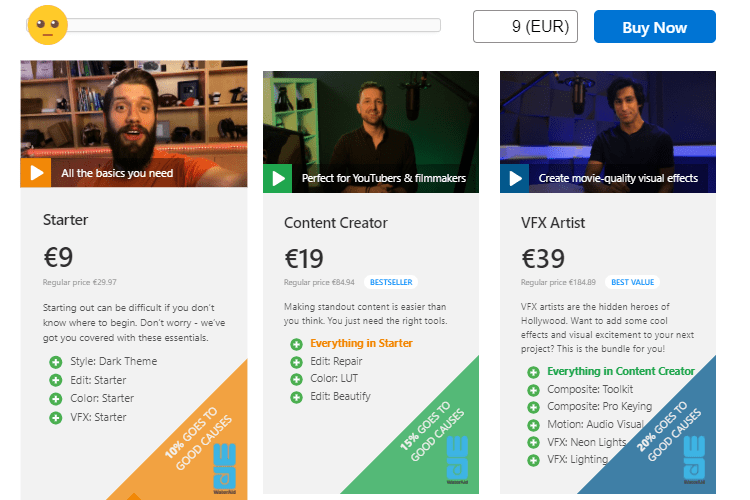Screen dimensions: 750x500
Task: Open the Everything in Content Creator link
Action: [x=621, y=371]
